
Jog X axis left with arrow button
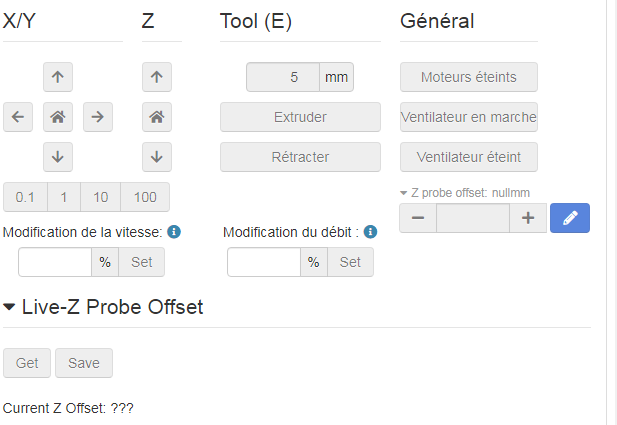pos(17,117)
